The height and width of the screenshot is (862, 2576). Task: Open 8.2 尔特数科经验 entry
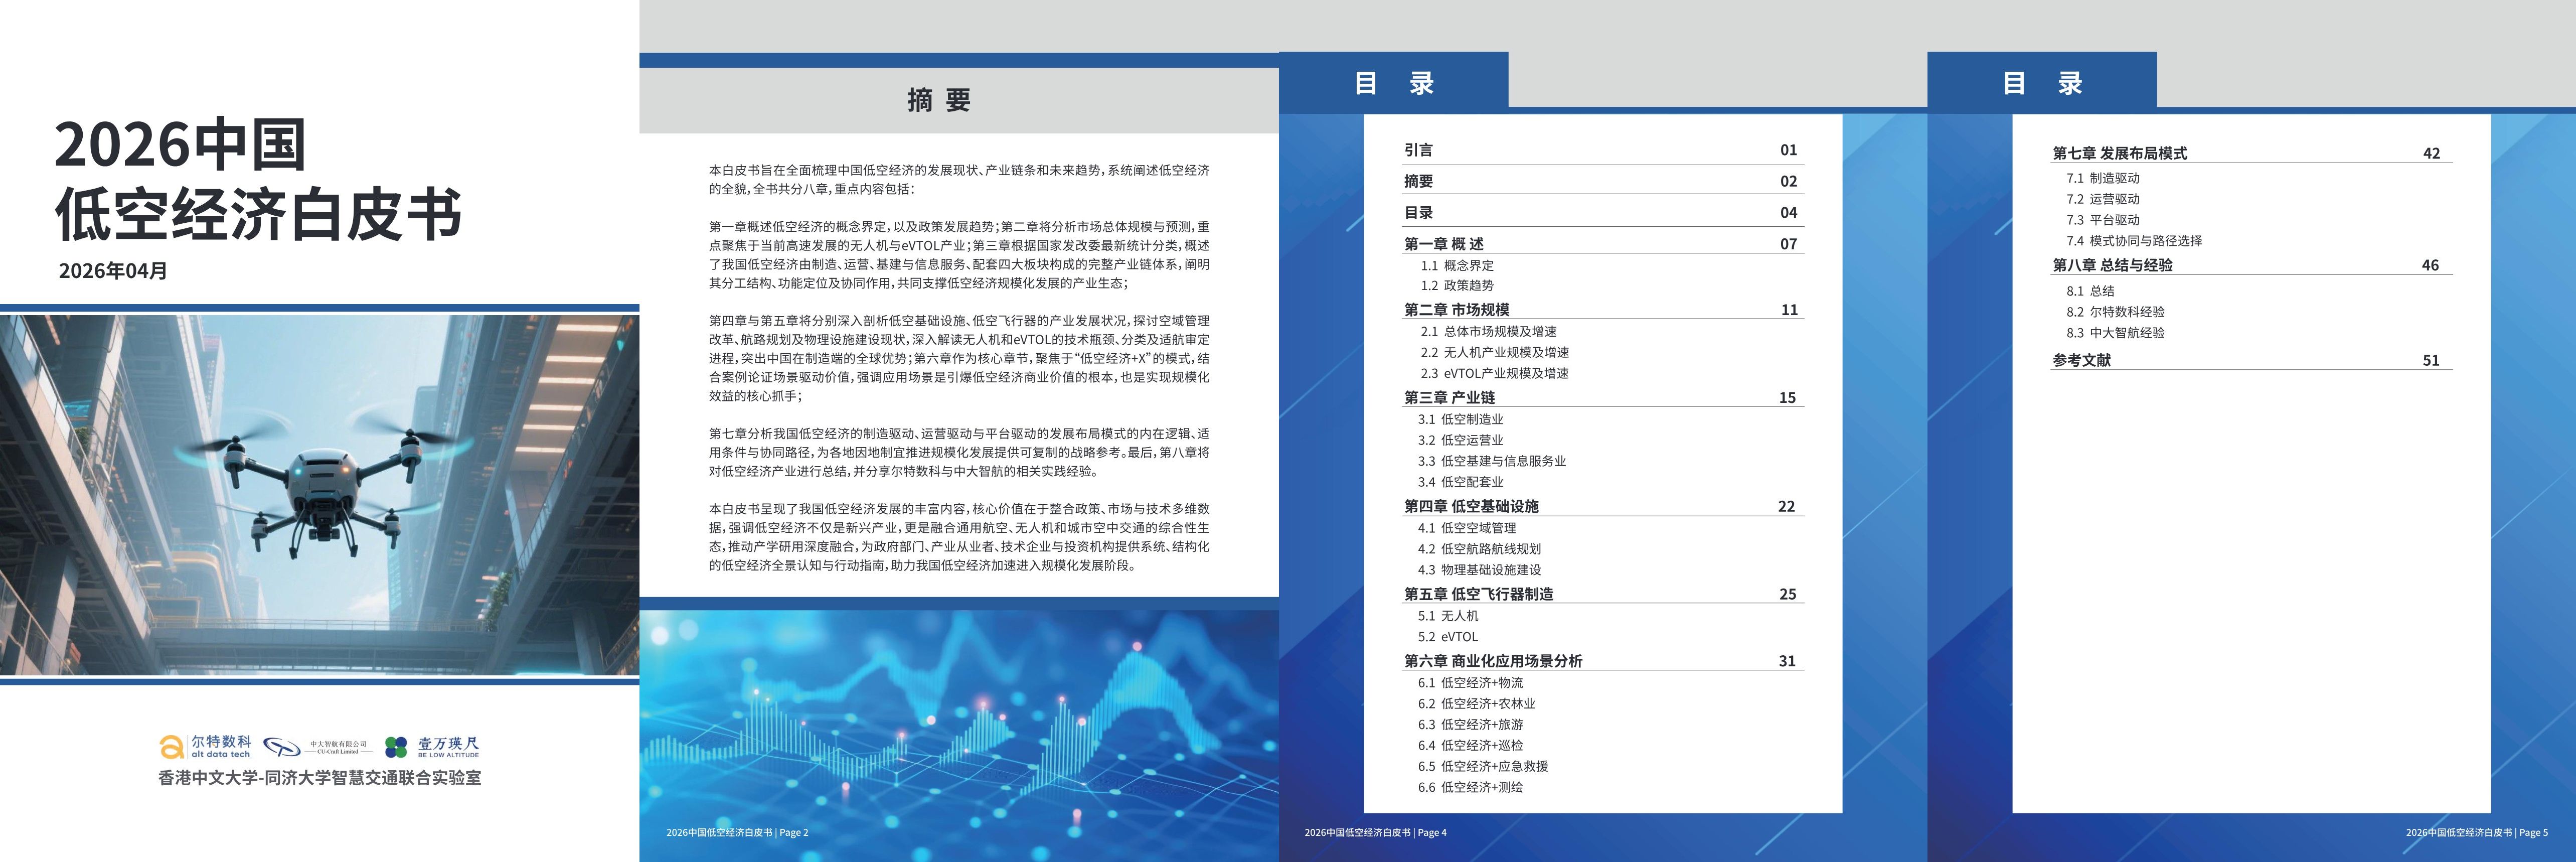pyautogui.click(x=2116, y=312)
